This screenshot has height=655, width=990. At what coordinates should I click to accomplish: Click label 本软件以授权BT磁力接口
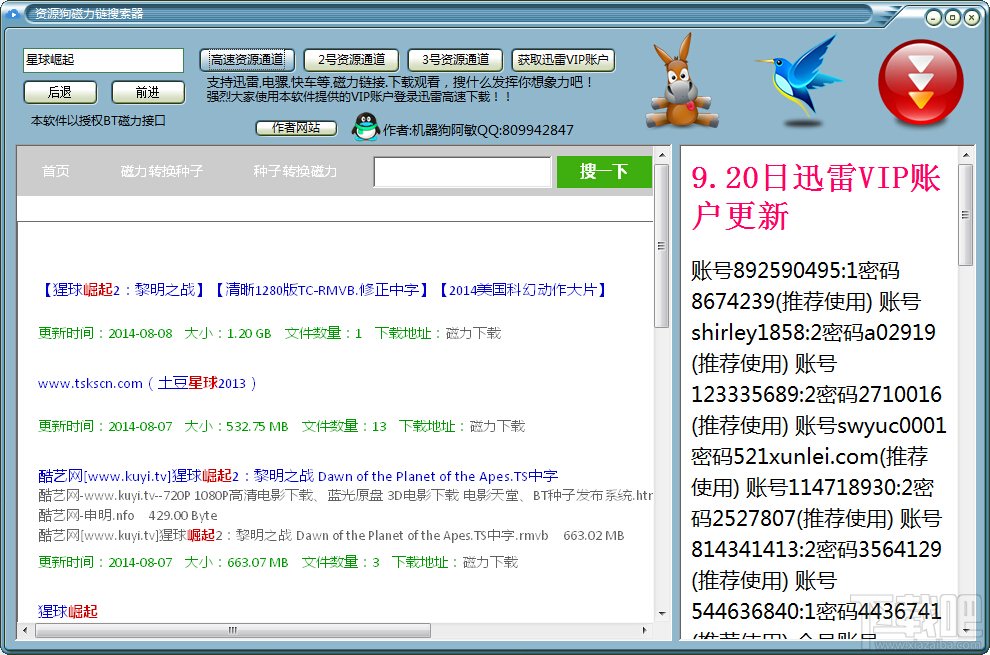point(98,121)
